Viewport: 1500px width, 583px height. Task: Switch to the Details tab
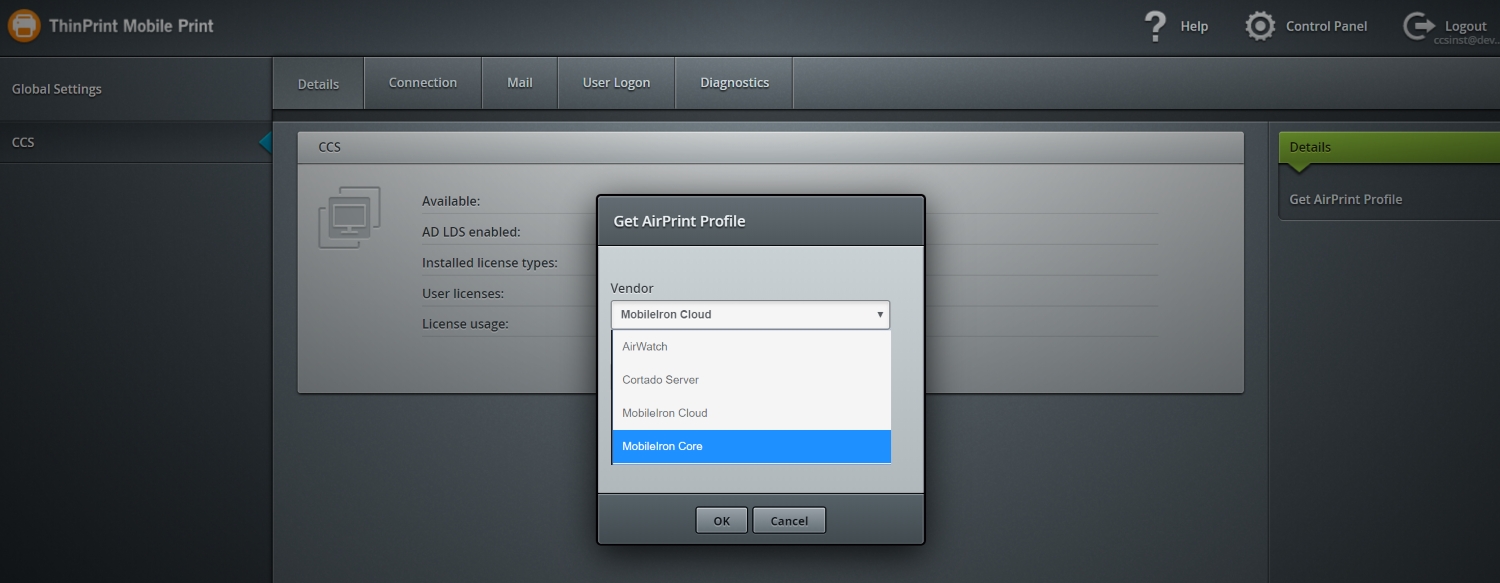318,84
